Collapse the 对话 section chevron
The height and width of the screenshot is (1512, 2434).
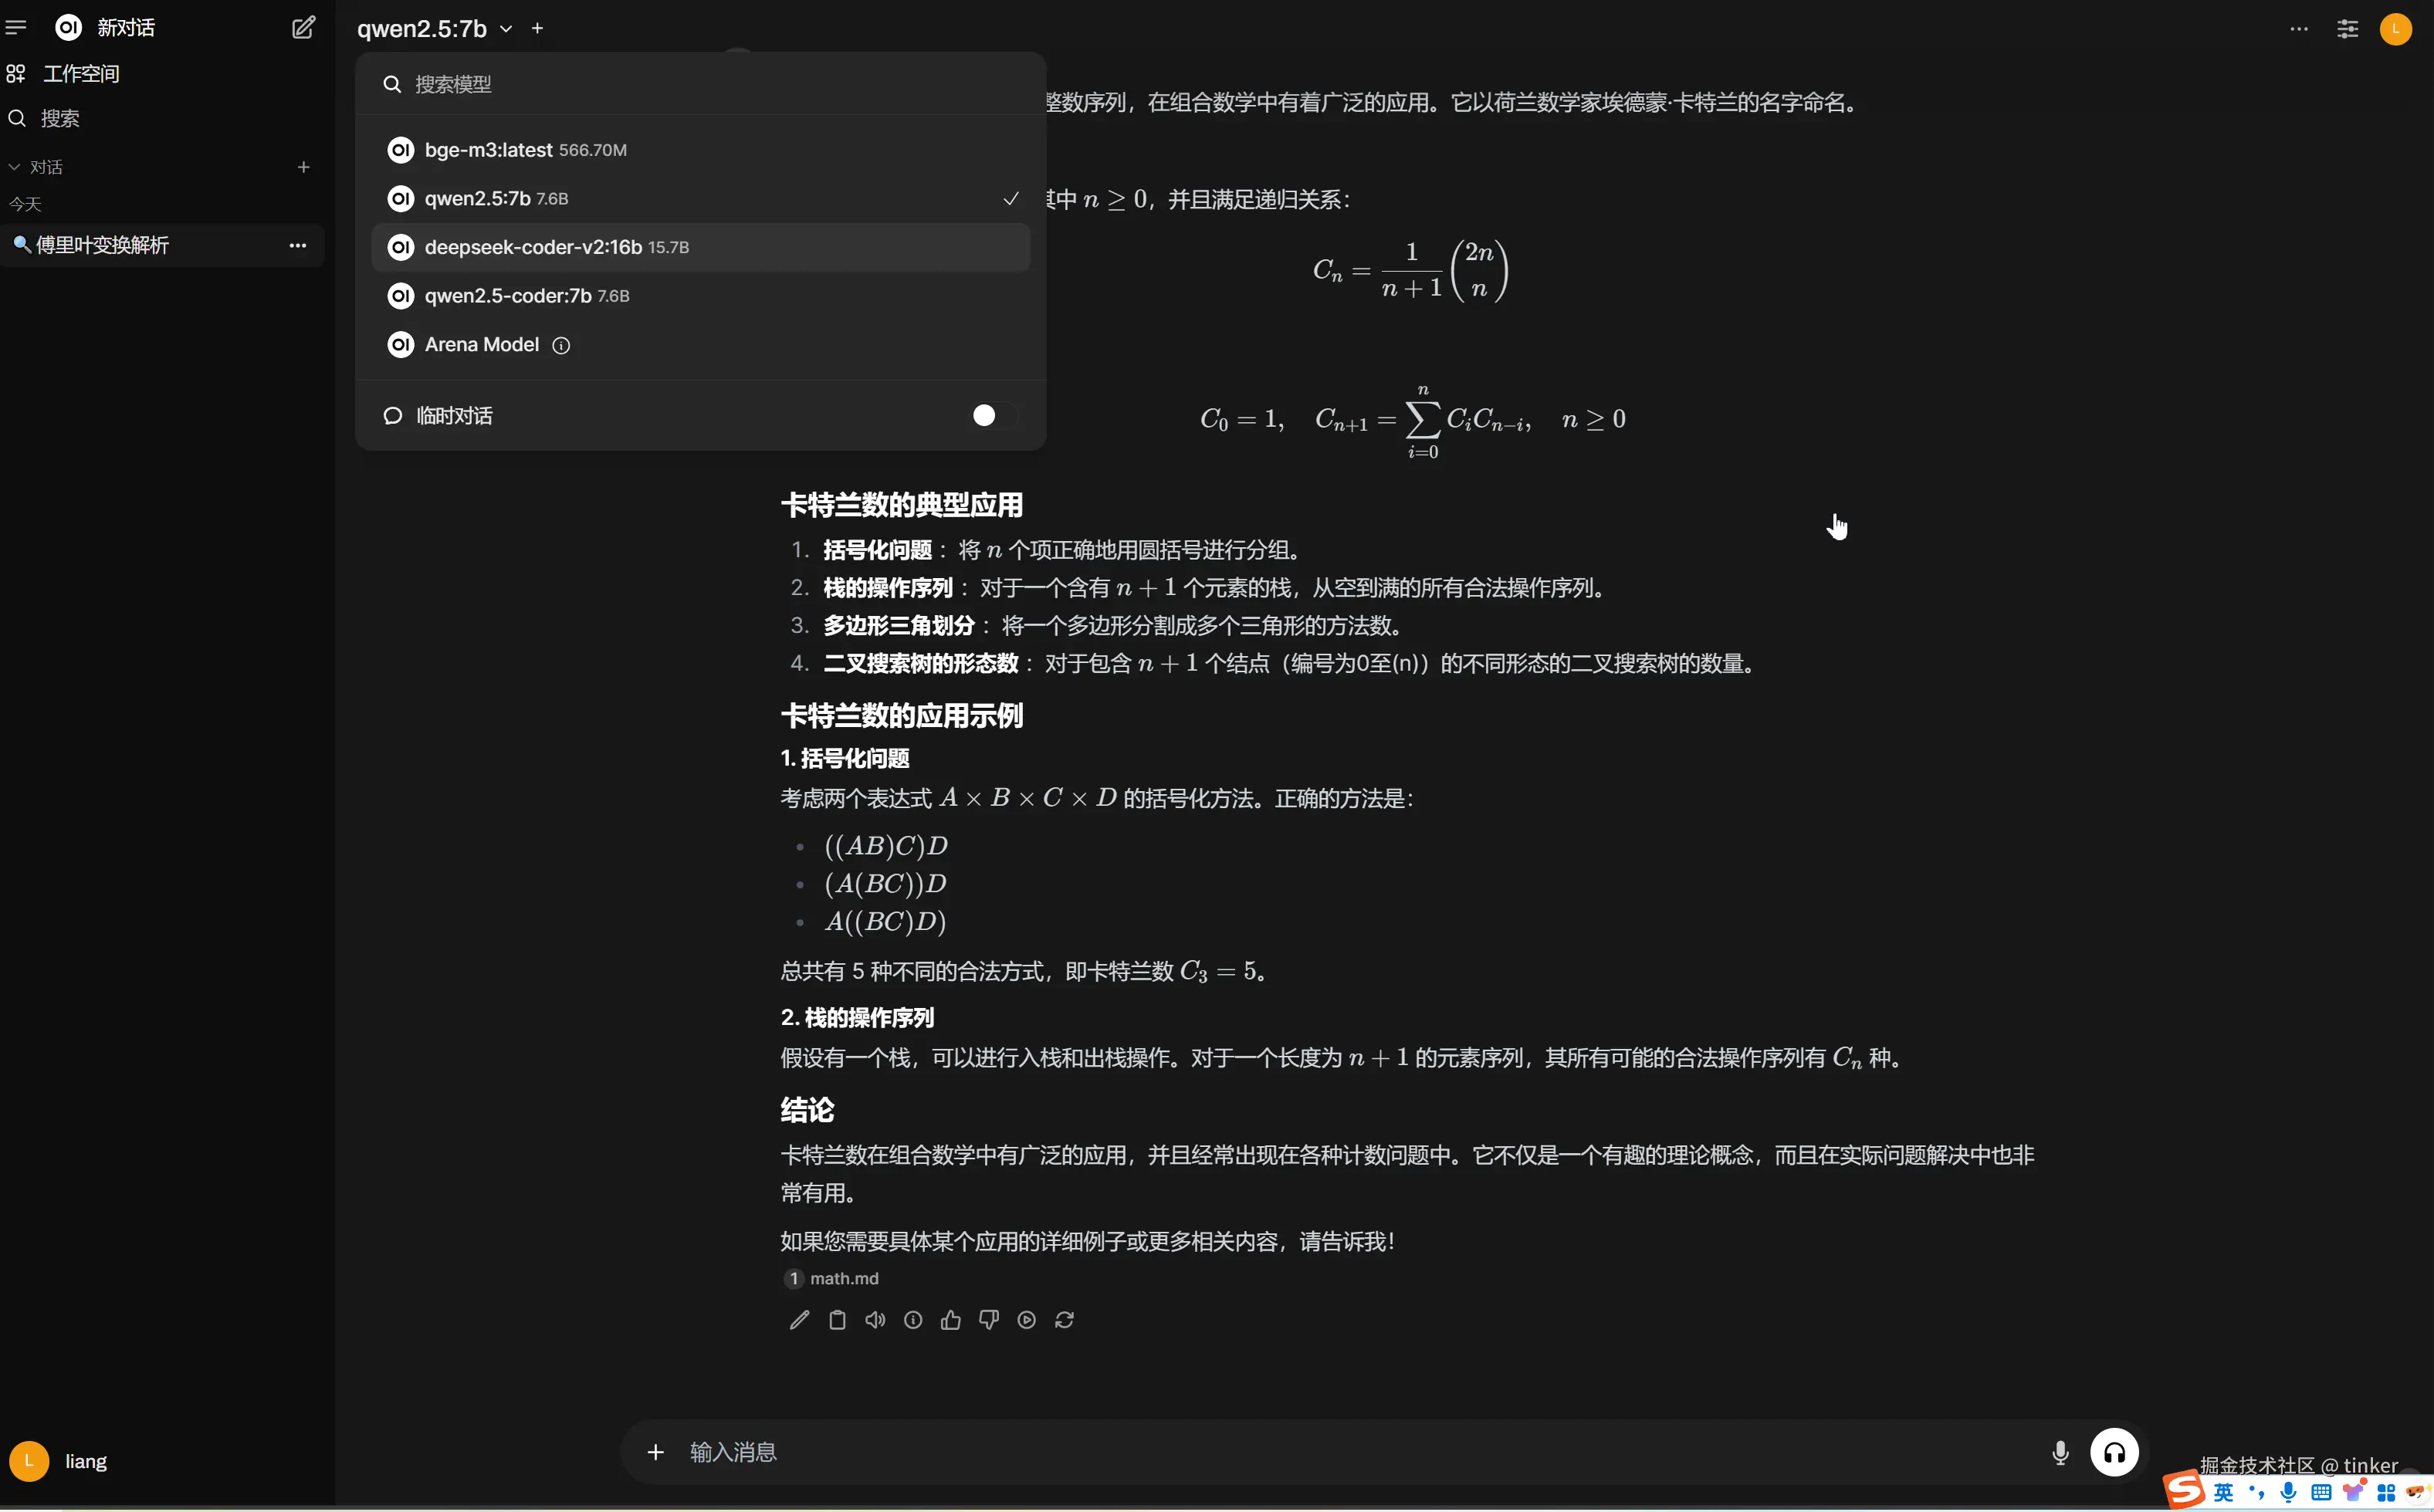[x=14, y=167]
